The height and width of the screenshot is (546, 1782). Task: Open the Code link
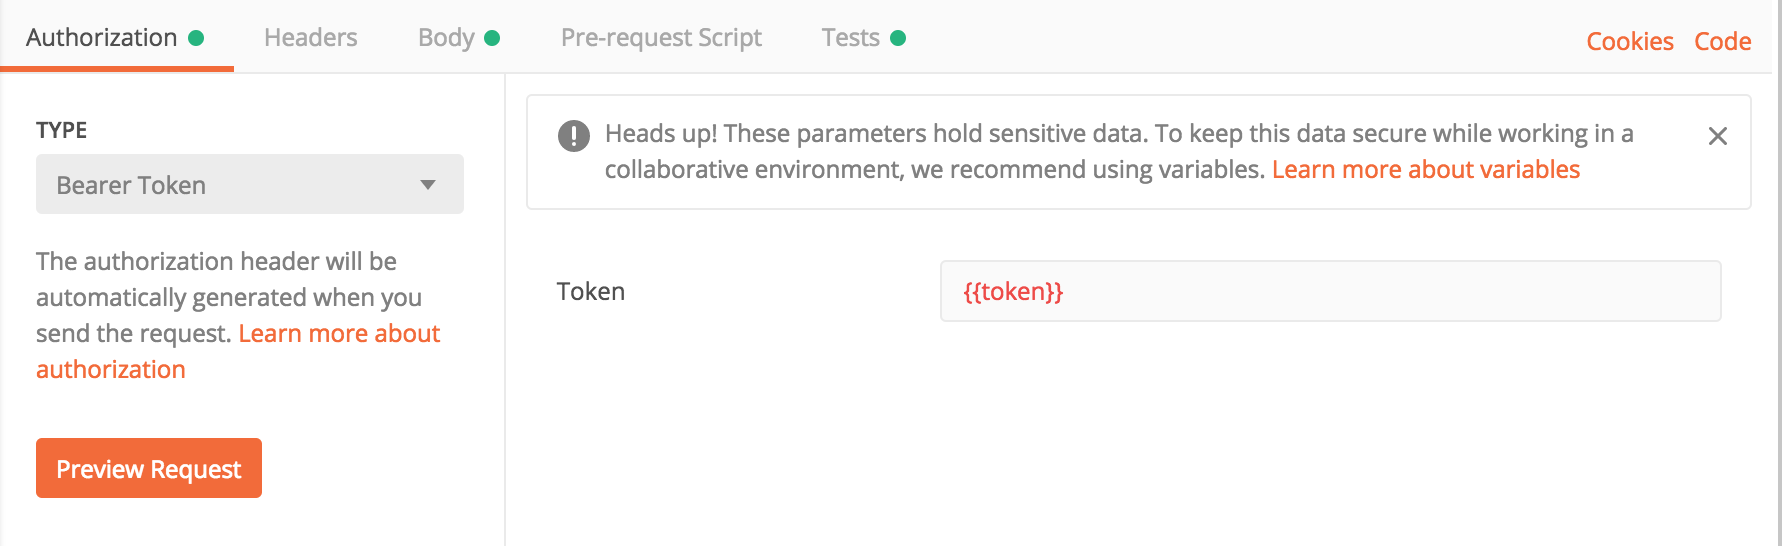(1723, 41)
